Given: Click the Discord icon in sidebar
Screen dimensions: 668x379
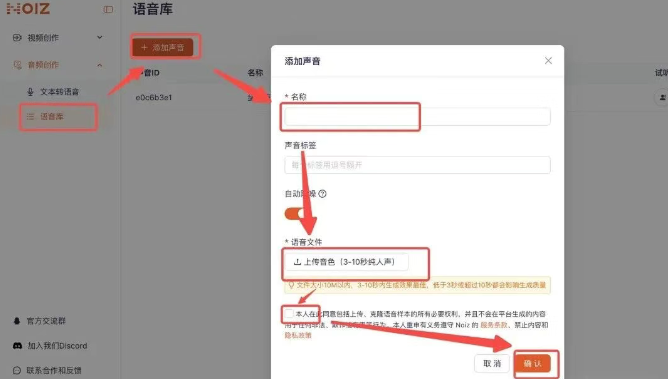Looking at the screenshot, I should click(17, 346).
